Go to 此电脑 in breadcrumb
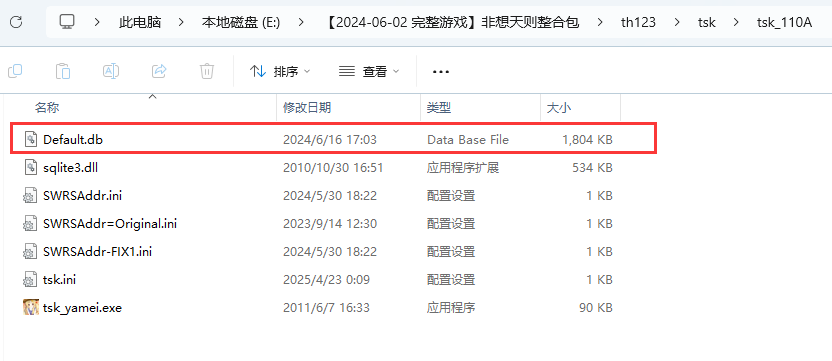 (x=140, y=22)
